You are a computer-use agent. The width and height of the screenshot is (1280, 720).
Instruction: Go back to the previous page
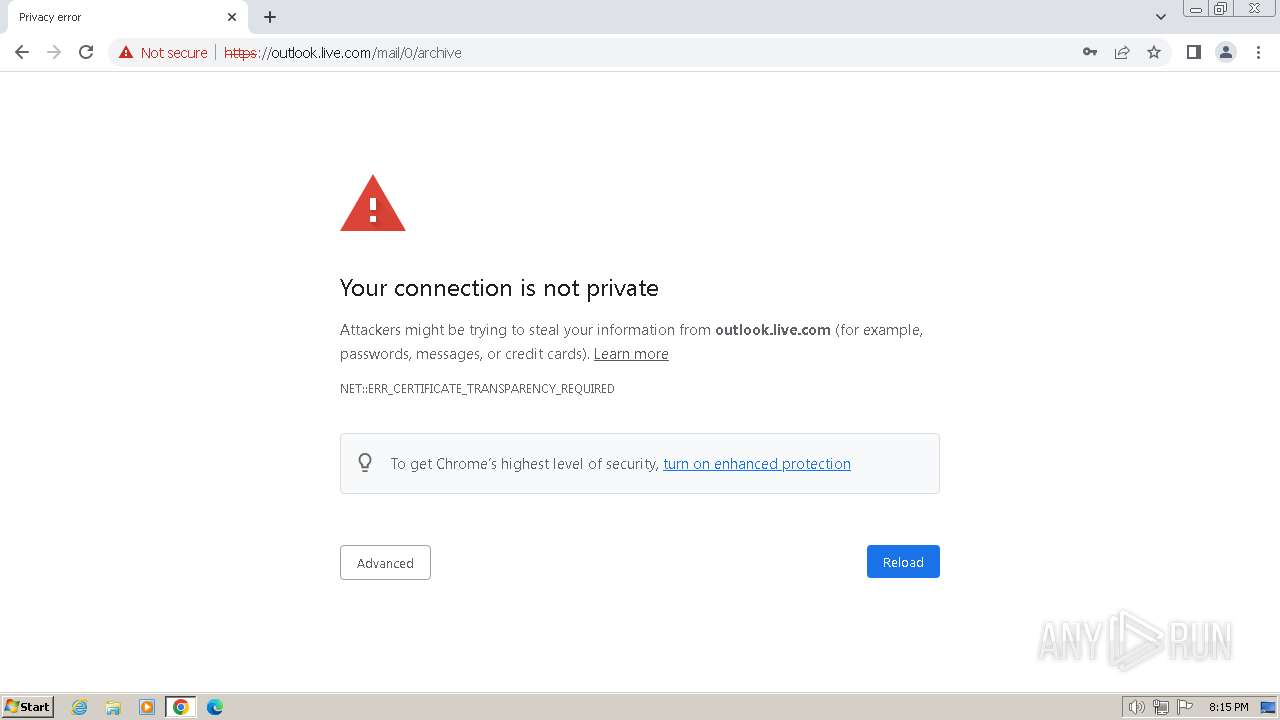(22, 52)
